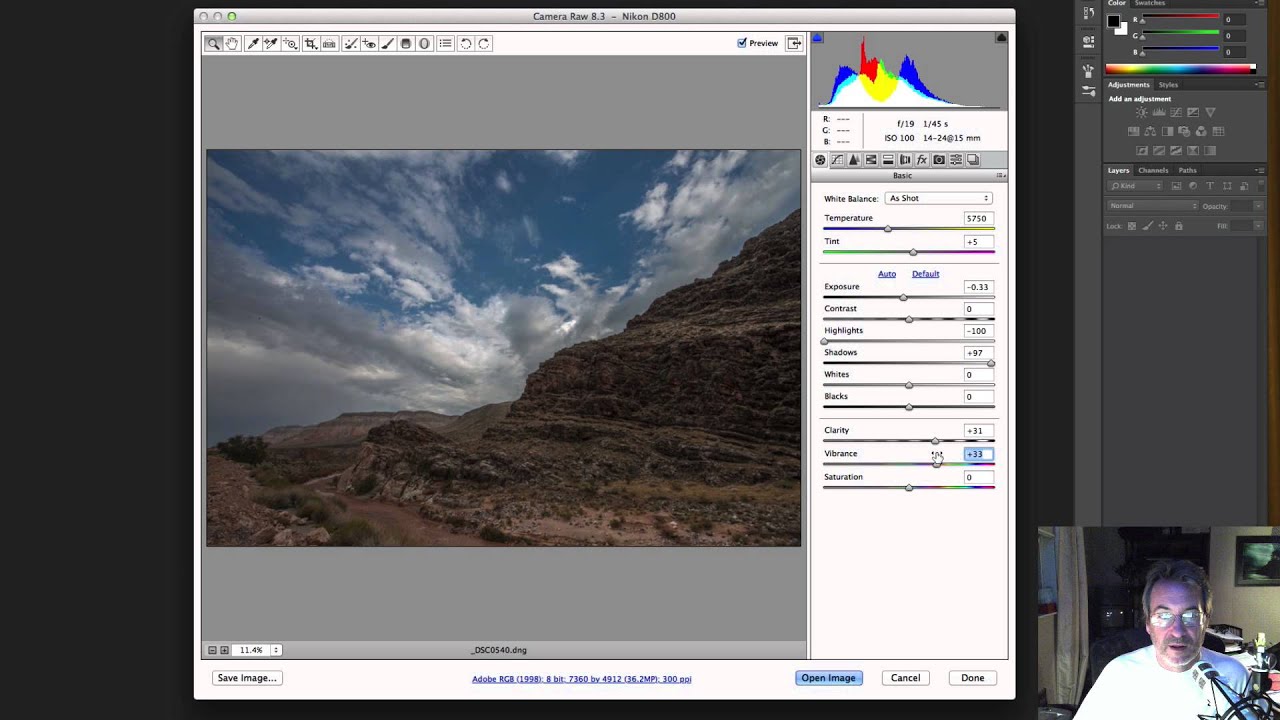This screenshot has width=1280, height=720.
Task: Click the Clarity slider handle
Action: tap(935, 441)
